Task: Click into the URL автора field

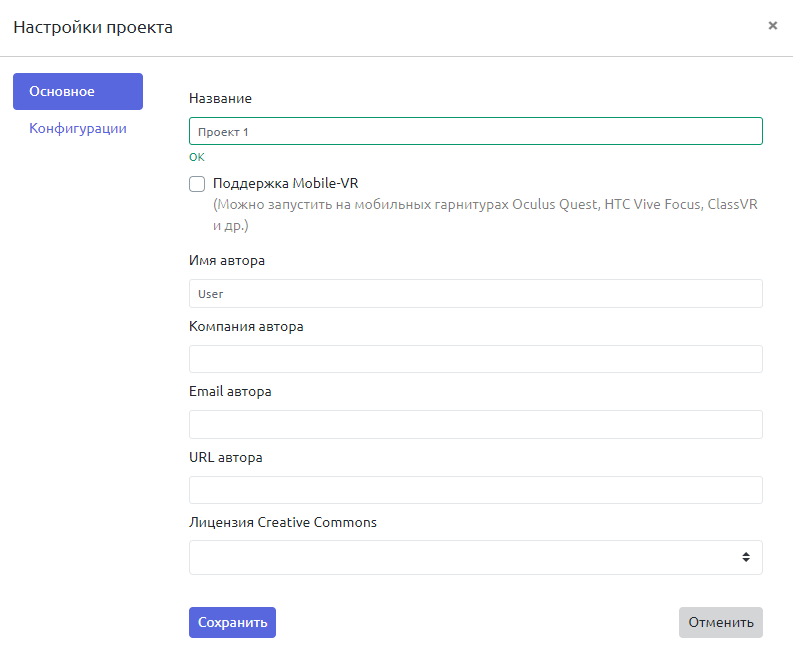Action: coord(475,490)
